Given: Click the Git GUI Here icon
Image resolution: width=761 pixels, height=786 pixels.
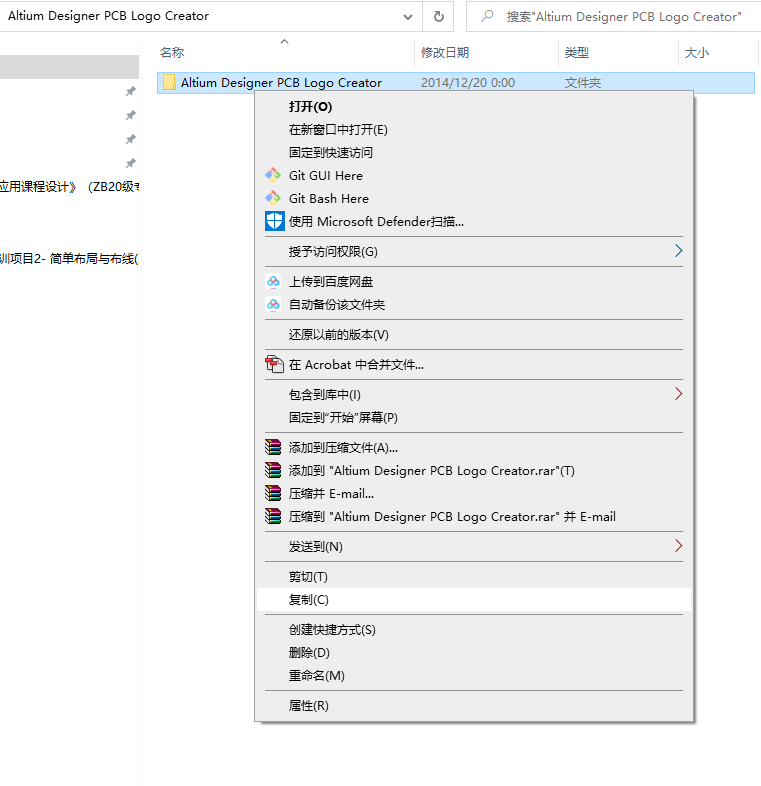Looking at the screenshot, I should [273, 175].
